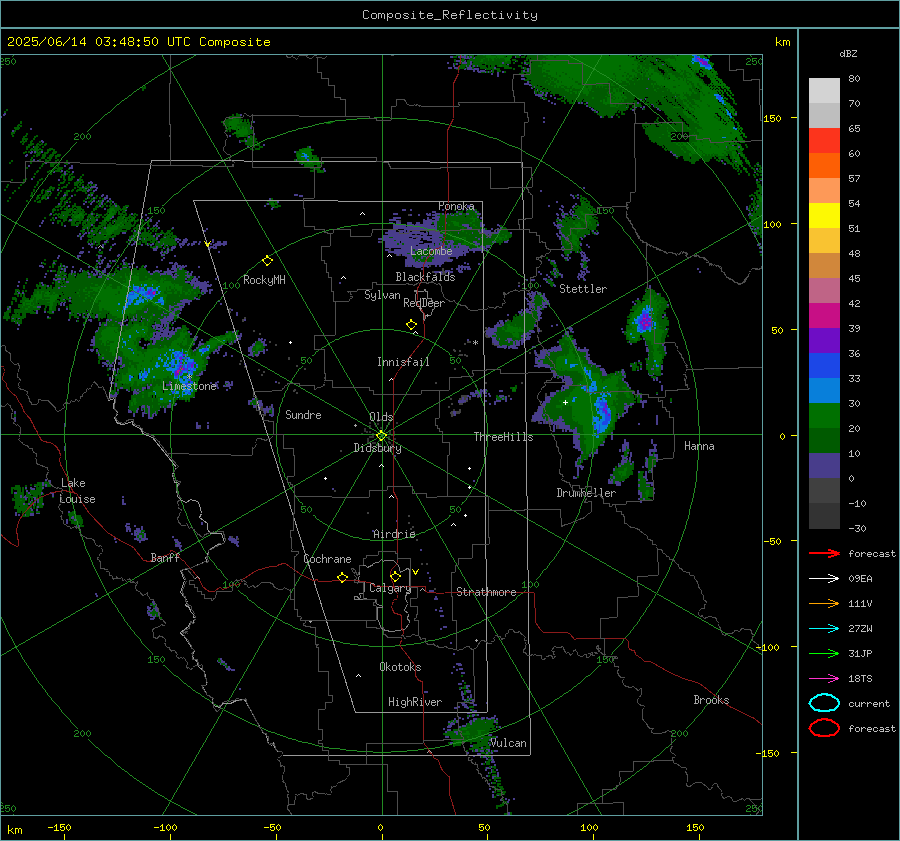Image resolution: width=900 pixels, height=841 pixels.
Task: Click the white 09EA arrow legend icon
Action: [824, 579]
